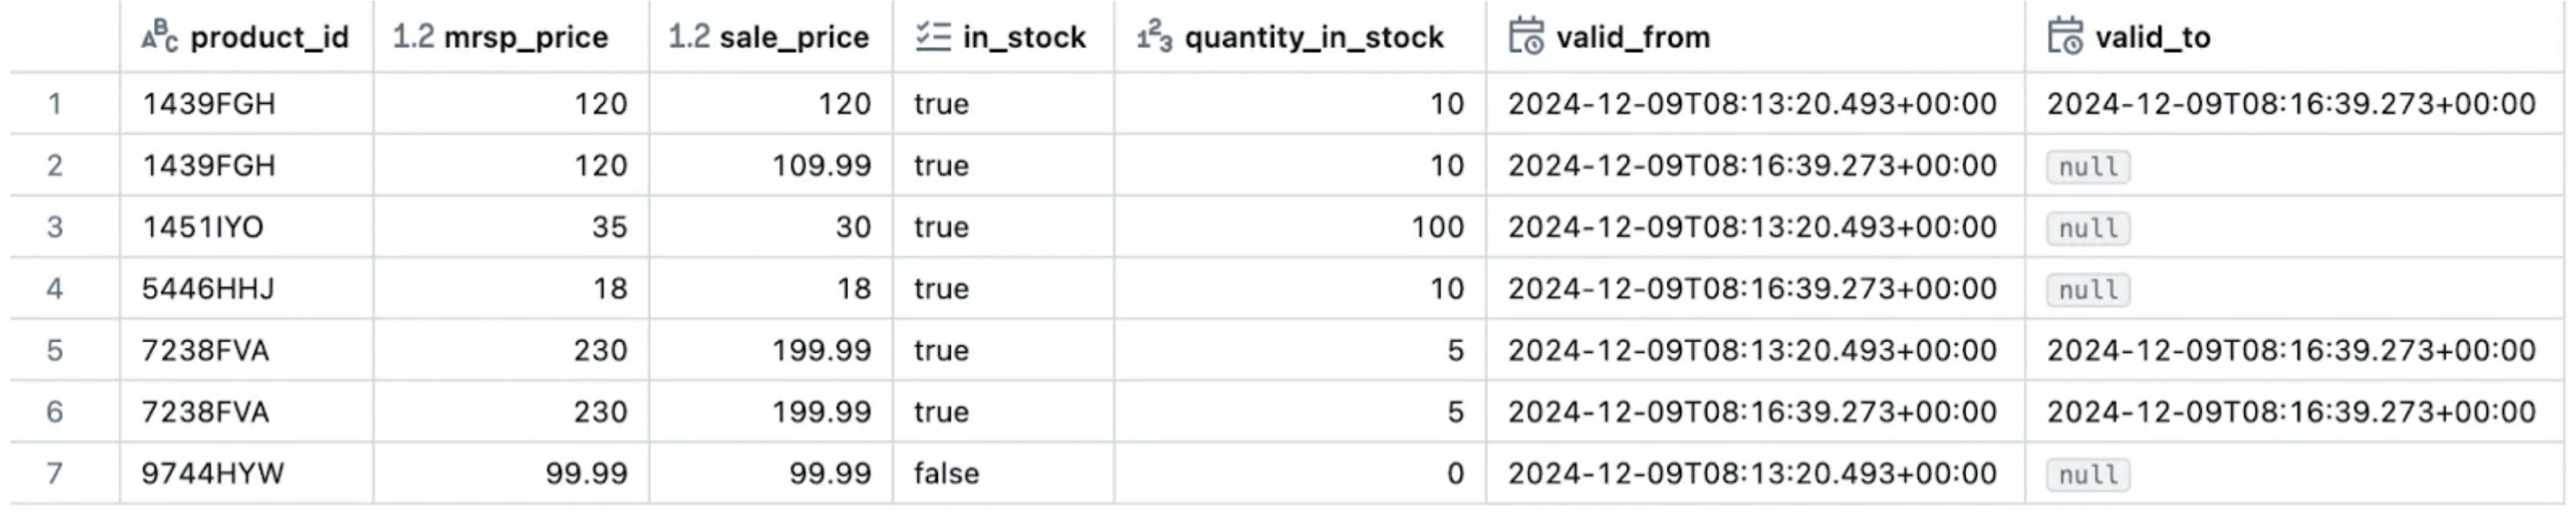Click the timestamp icon beside valid_from
2576x516 pixels.
1526,37
